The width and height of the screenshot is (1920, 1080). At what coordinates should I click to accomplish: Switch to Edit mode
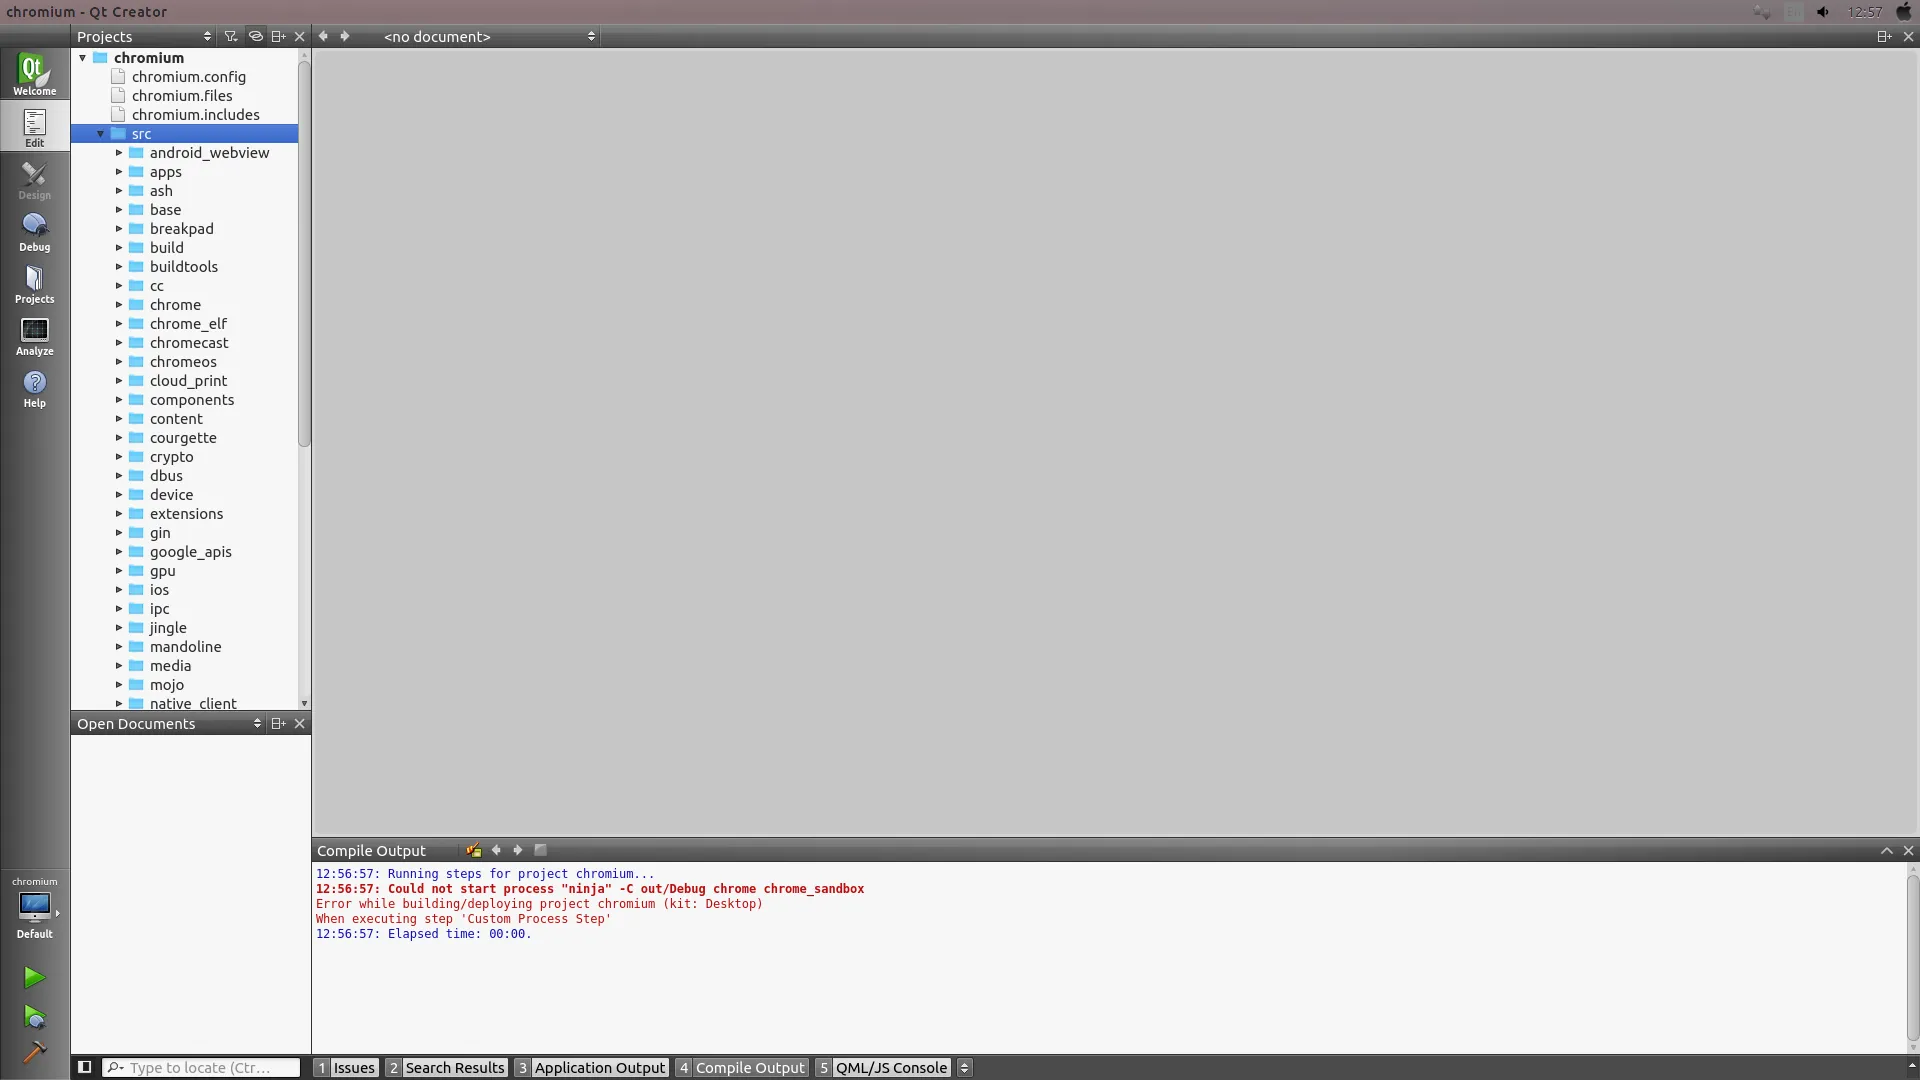pyautogui.click(x=34, y=126)
